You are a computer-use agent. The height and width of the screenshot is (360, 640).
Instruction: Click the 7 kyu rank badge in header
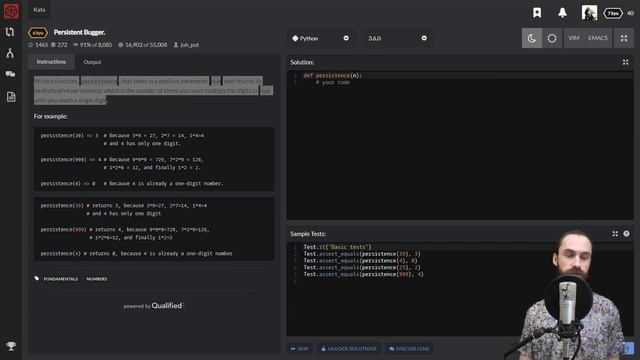click(x=613, y=13)
